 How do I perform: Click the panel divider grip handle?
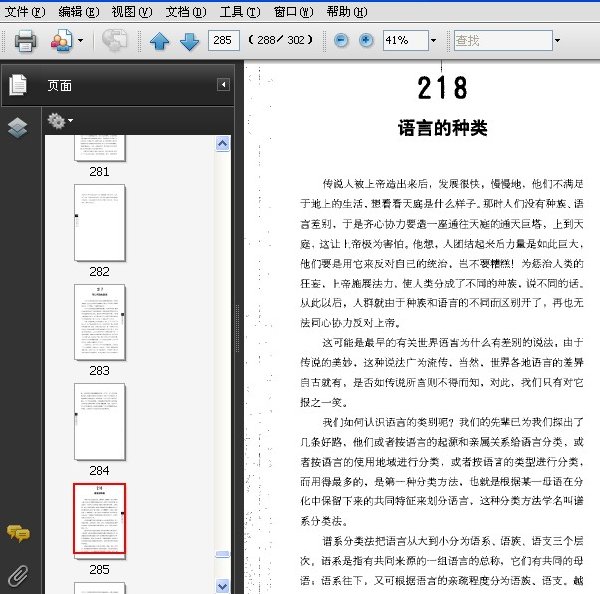click(x=238, y=328)
